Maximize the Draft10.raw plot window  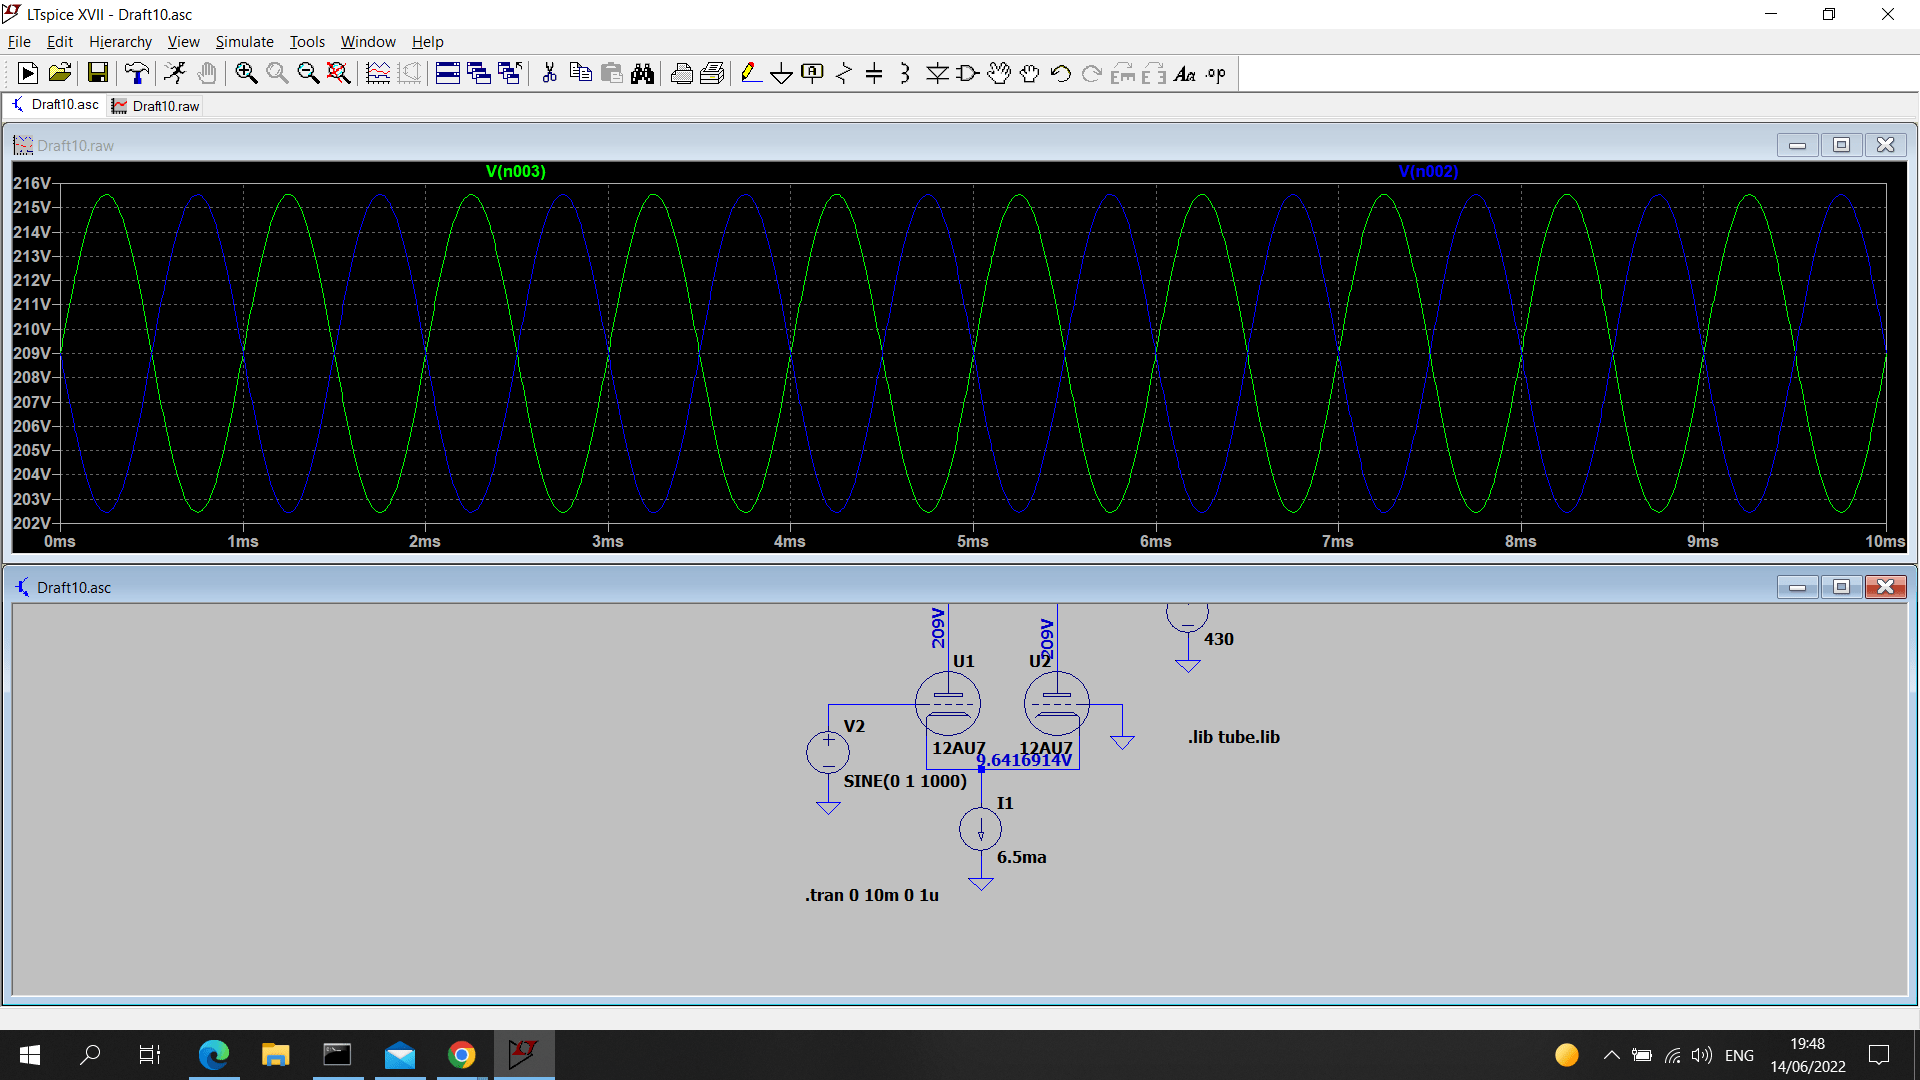point(1841,145)
